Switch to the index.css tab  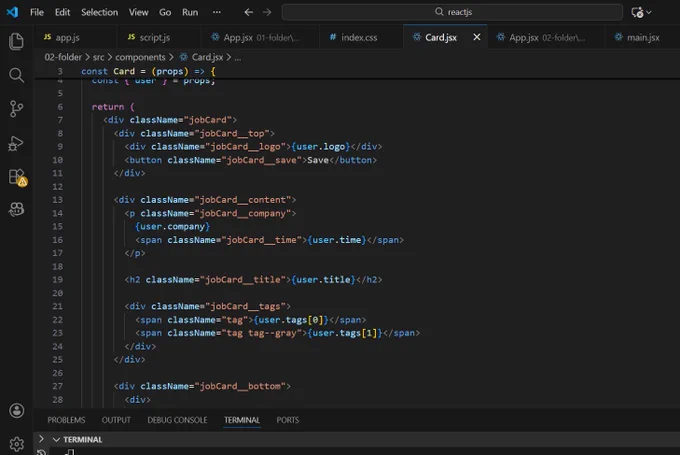click(x=359, y=37)
